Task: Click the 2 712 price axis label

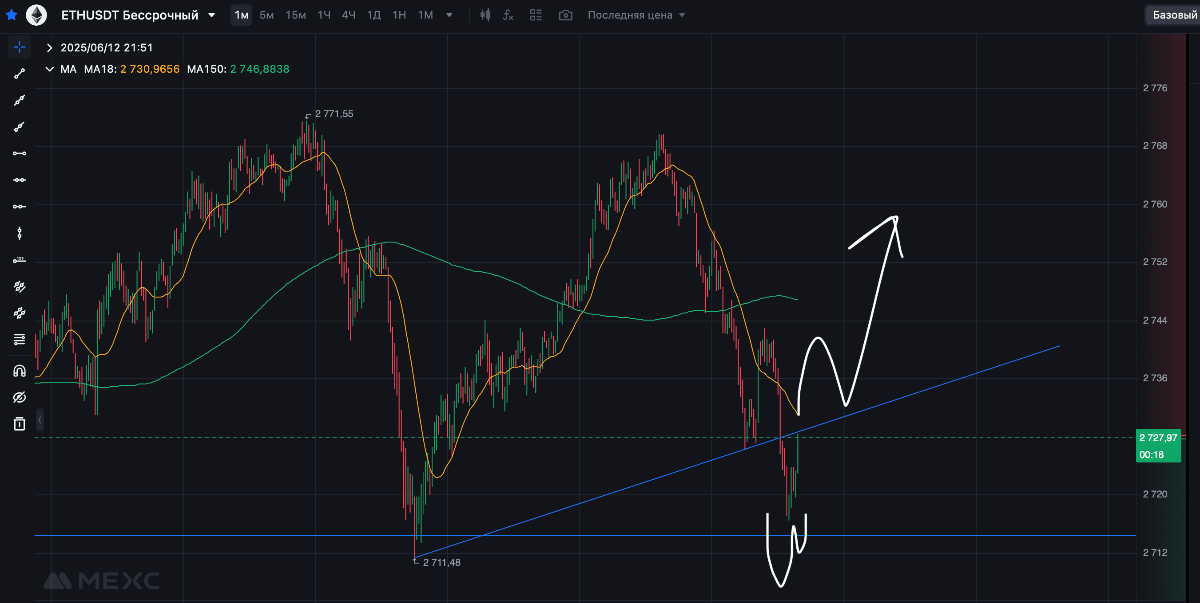Action: 1155,552
